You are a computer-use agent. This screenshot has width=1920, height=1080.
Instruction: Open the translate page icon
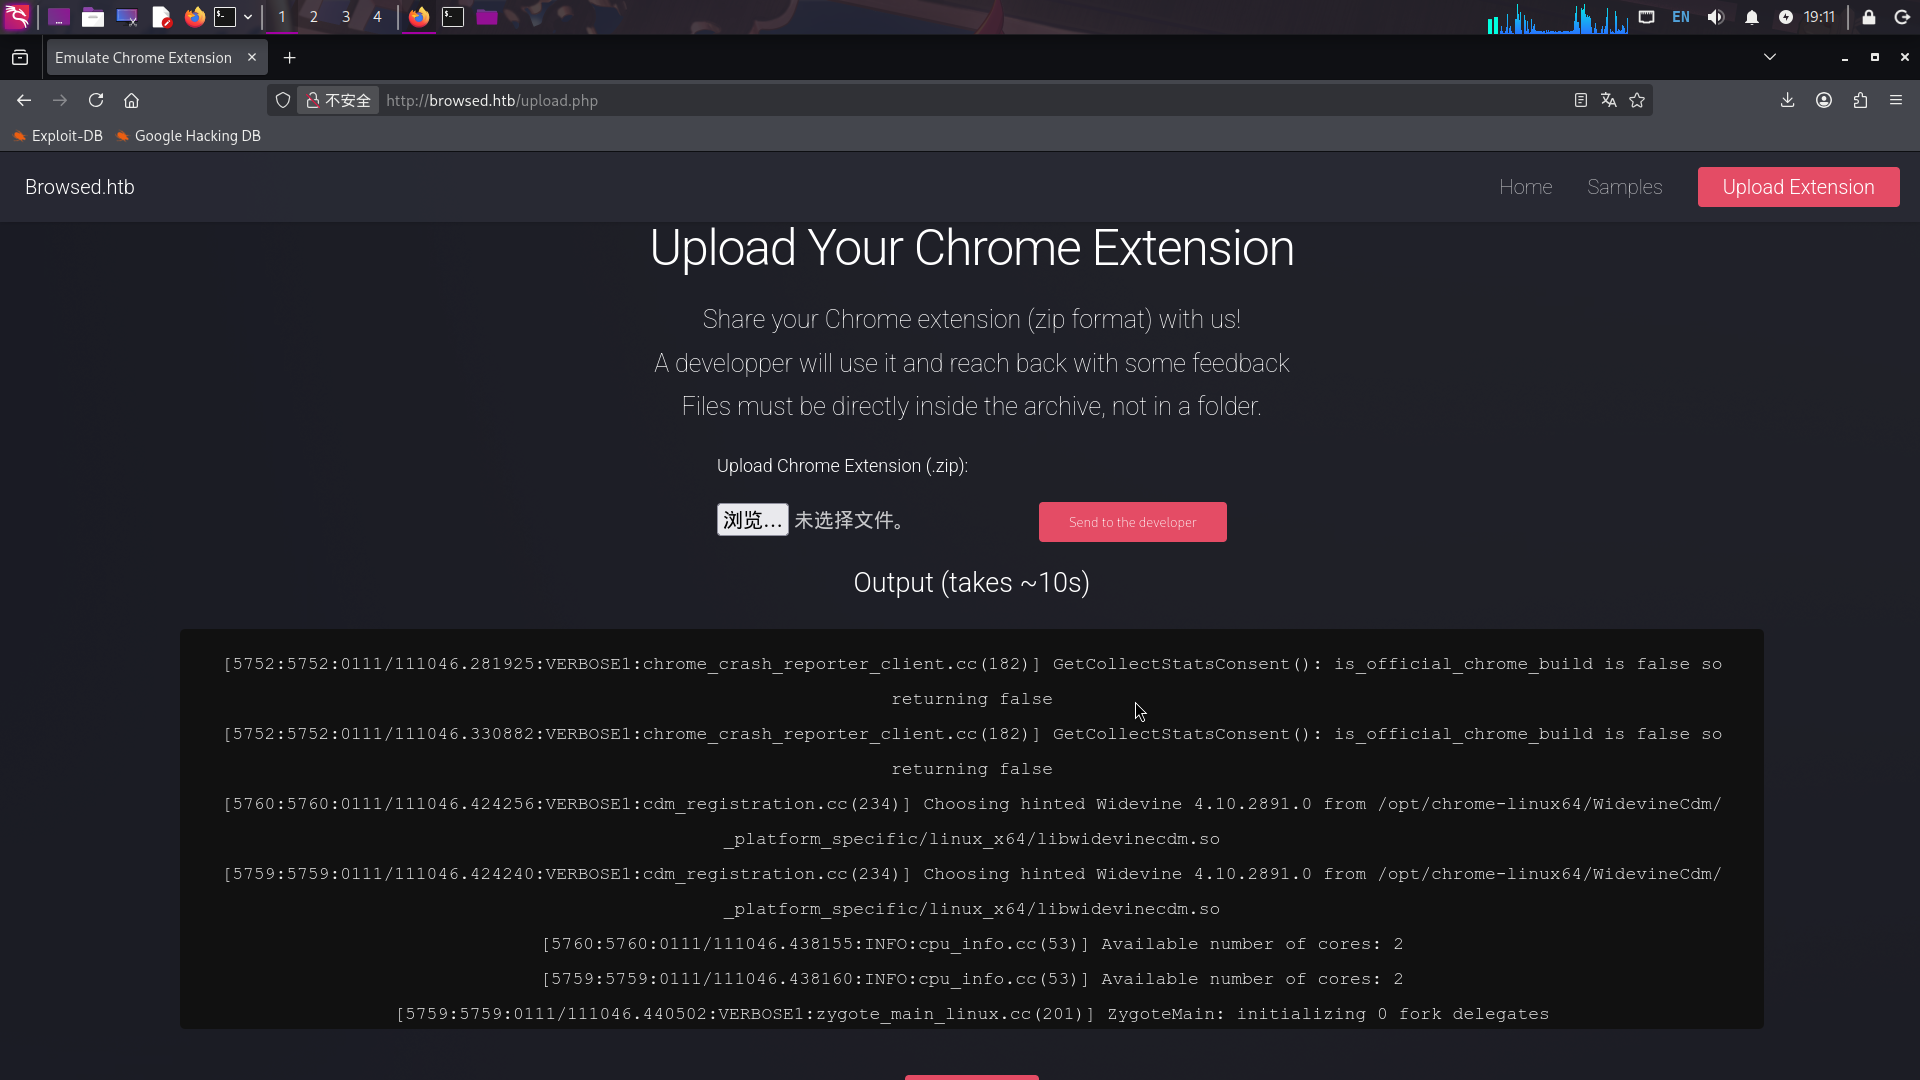point(1608,100)
